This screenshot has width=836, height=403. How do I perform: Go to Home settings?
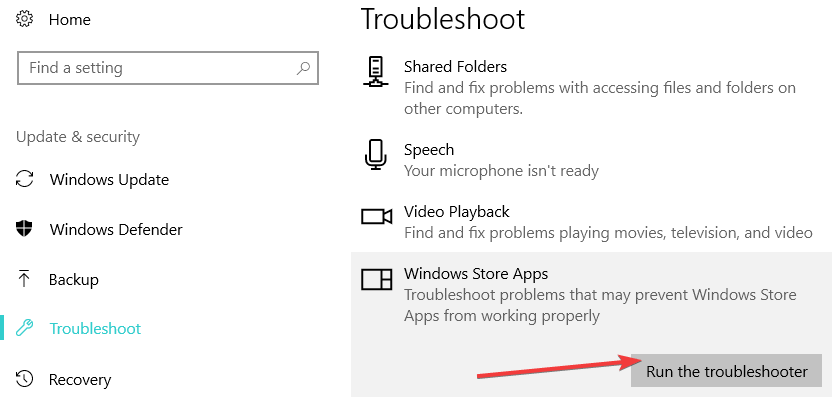pos(69,20)
